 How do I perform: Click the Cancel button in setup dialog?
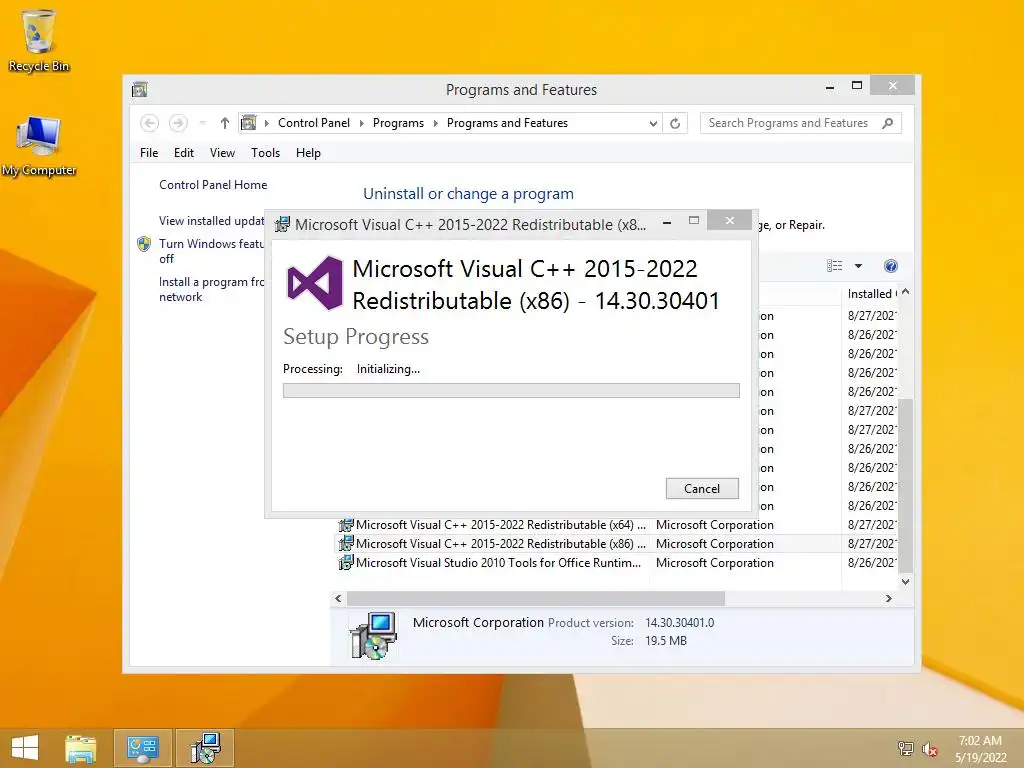[x=702, y=488]
